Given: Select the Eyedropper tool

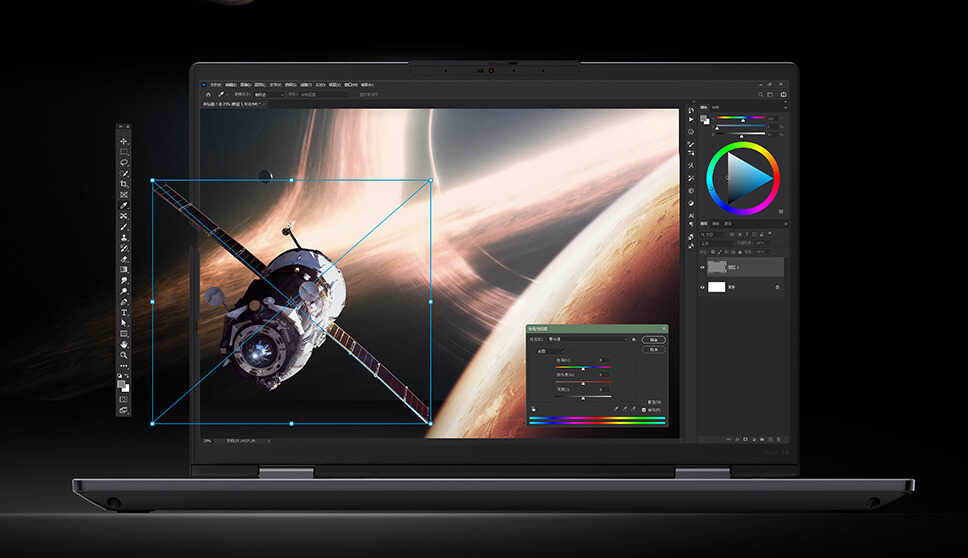Looking at the screenshot, I should 123,206.
